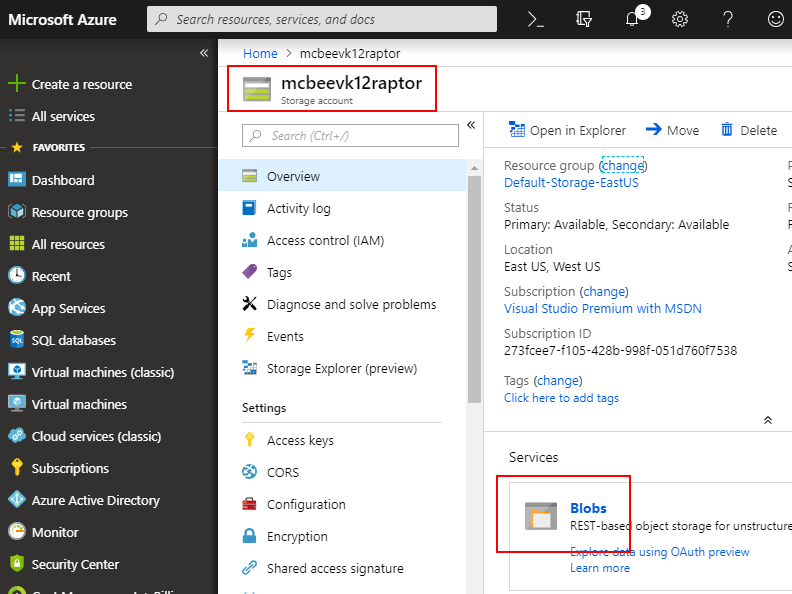Click the Access control (IAM) people icon

click(249, 240)
